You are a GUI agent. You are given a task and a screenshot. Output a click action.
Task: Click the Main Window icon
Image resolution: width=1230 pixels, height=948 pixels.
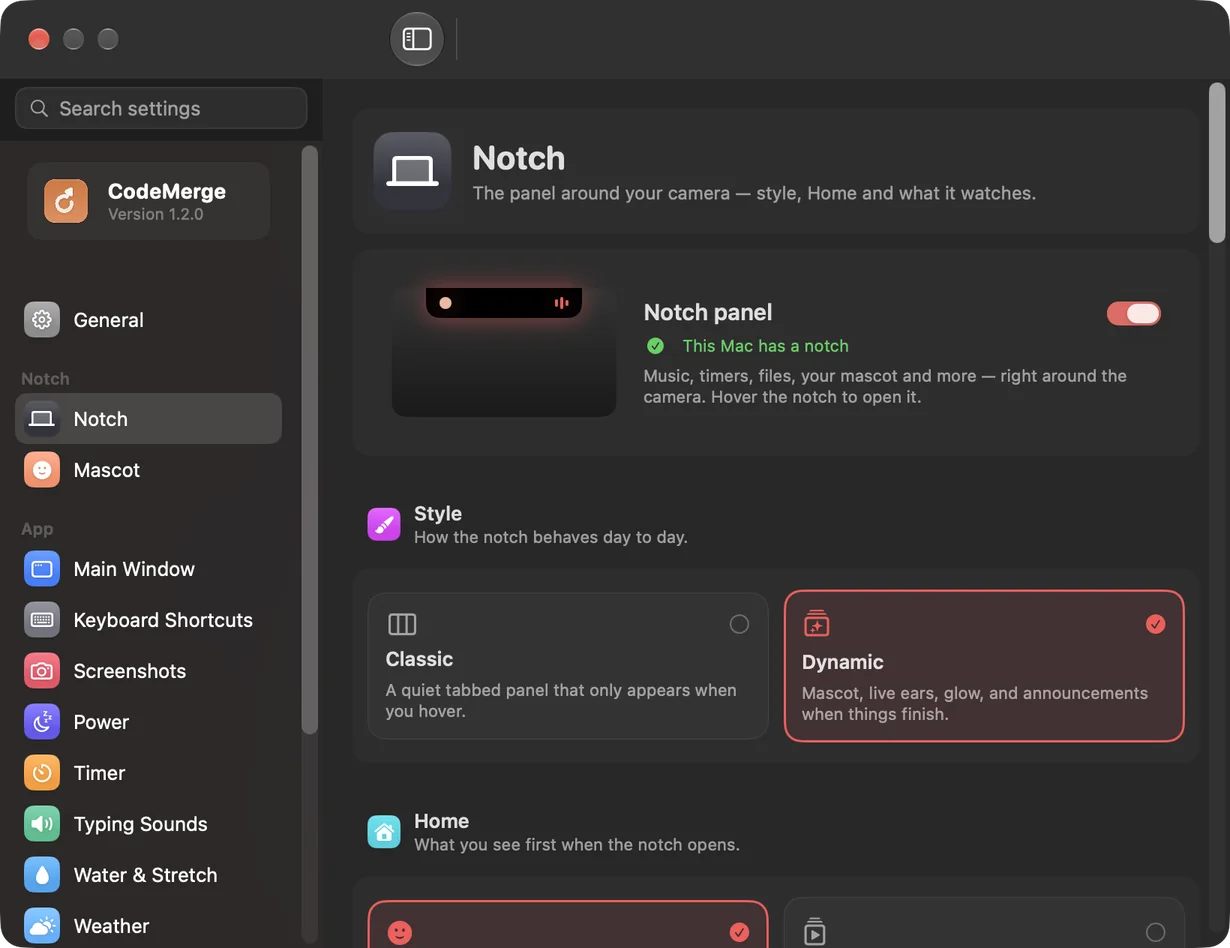tap(42, 569)
